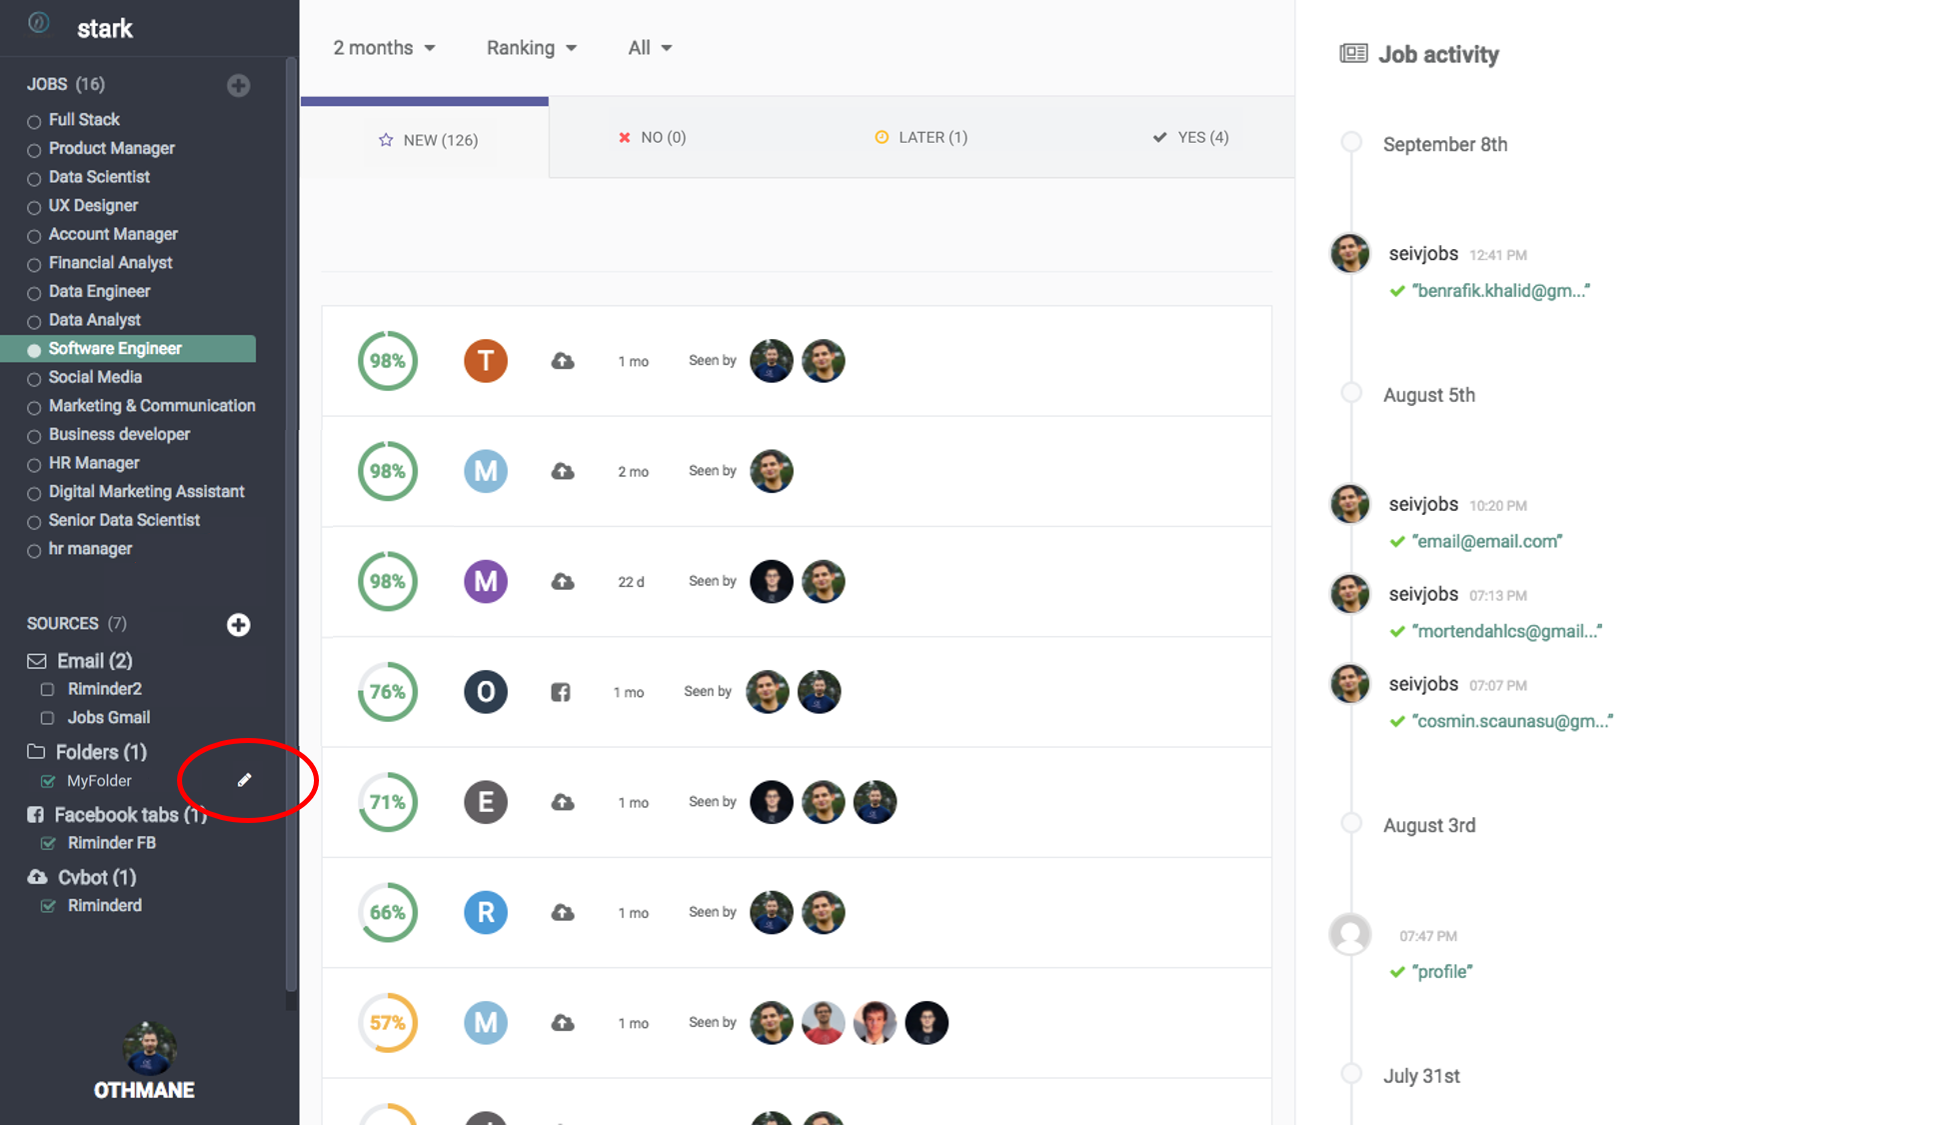1960x1125 pixels.
Task: Open the 2 months period dropdown
Action: [384, 48]
